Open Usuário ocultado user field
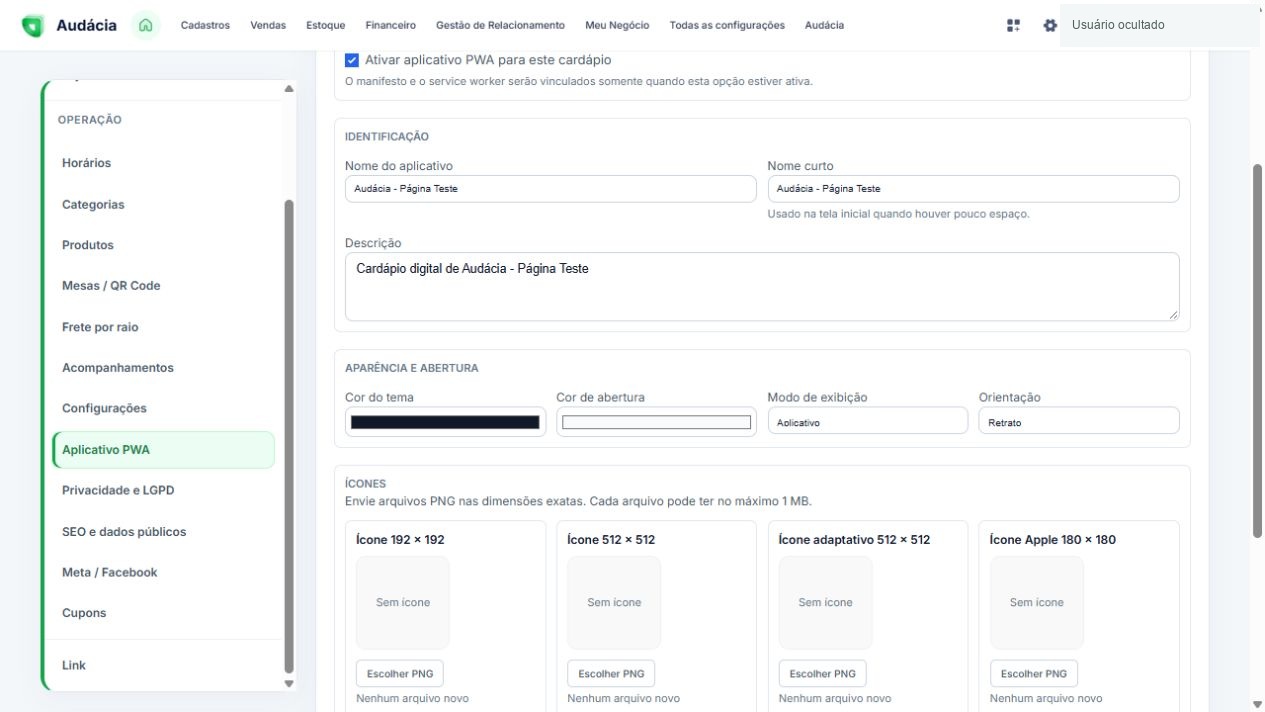 (x=1159, y=25)
